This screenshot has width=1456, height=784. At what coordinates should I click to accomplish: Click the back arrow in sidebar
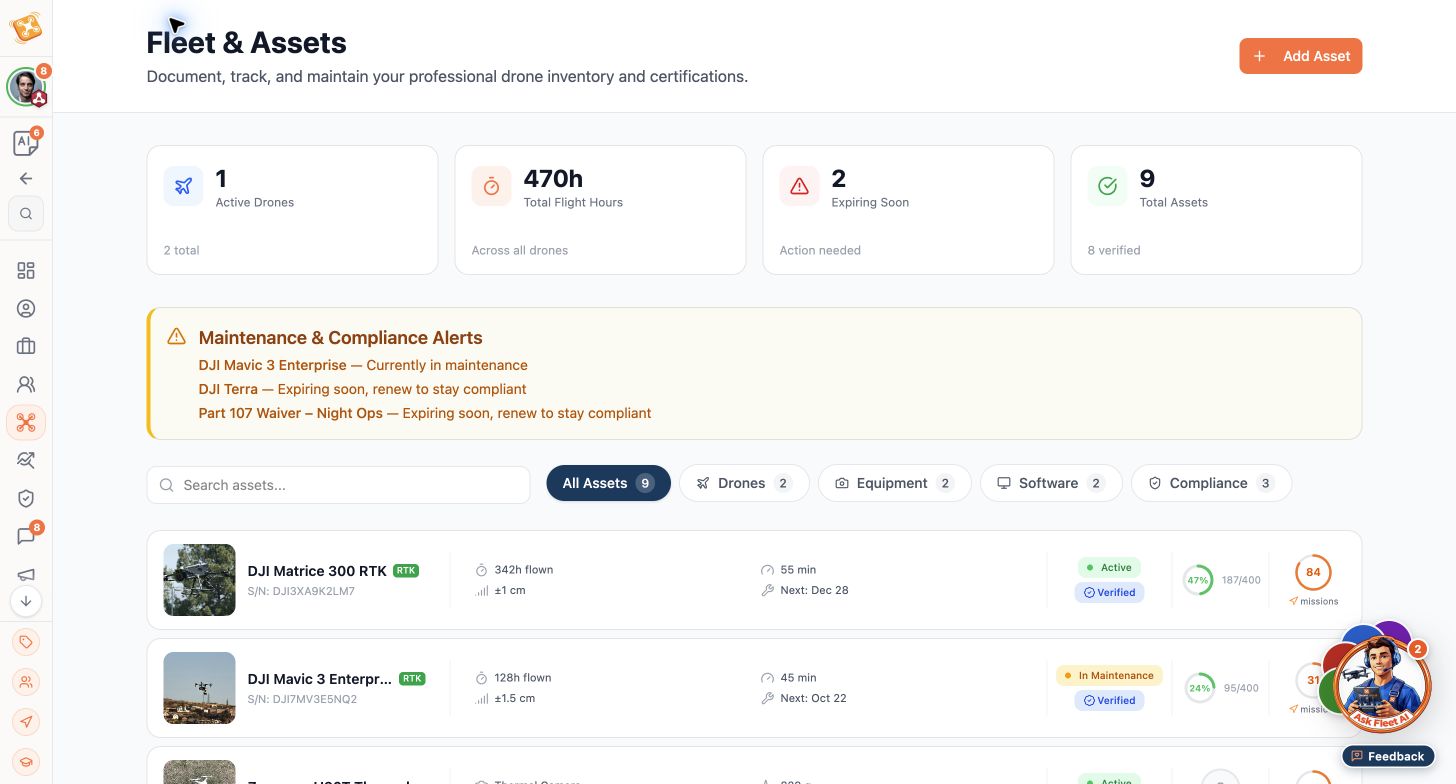point(26,179)
